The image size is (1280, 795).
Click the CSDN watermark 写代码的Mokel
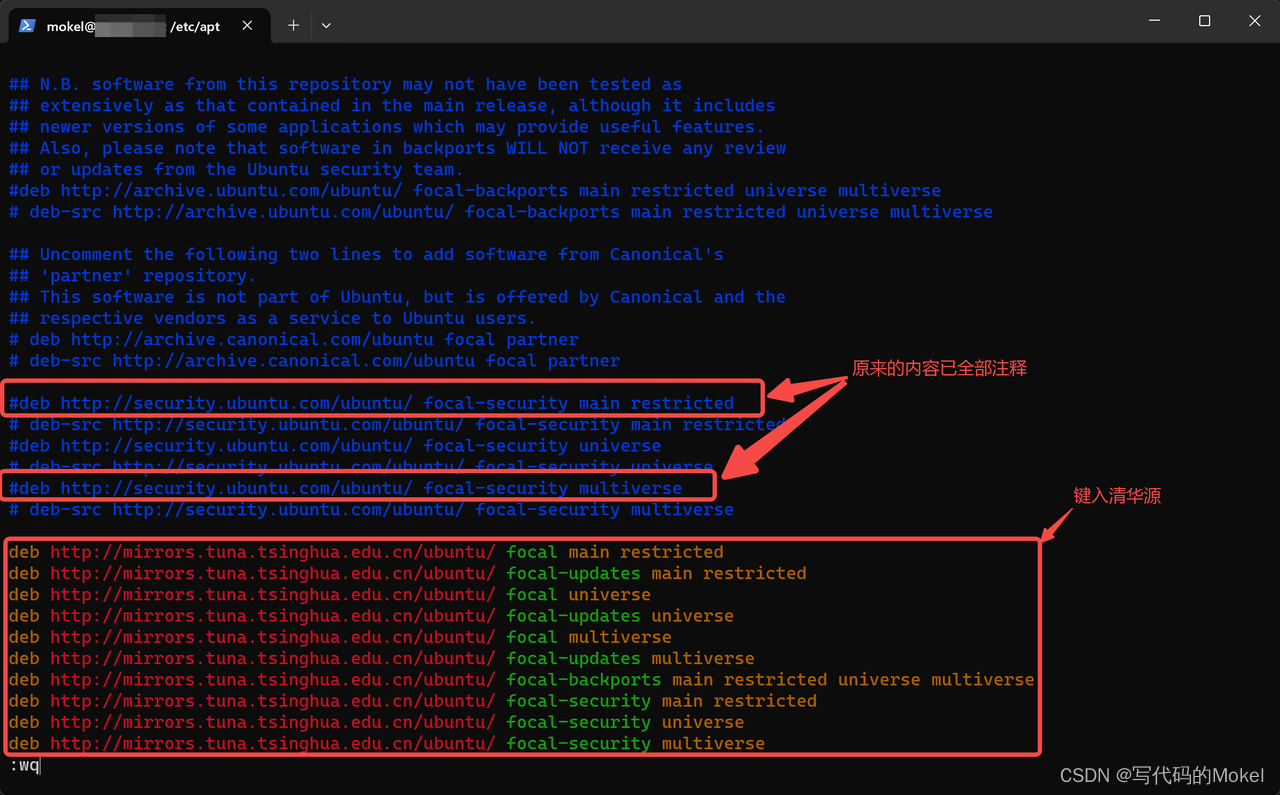[1163, 775]
